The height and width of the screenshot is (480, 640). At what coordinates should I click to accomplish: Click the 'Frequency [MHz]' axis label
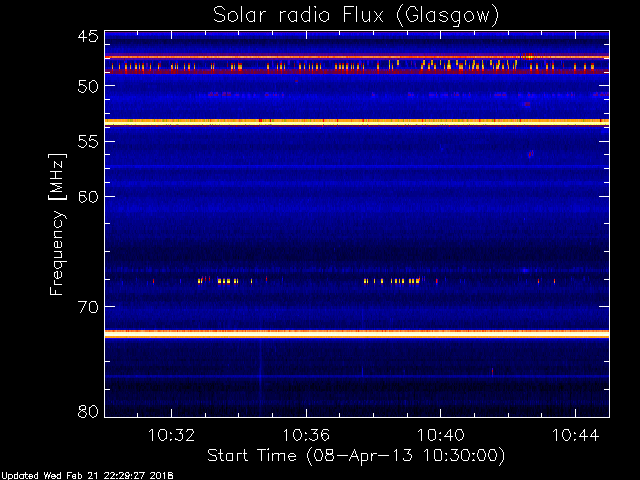pos(57,224)
